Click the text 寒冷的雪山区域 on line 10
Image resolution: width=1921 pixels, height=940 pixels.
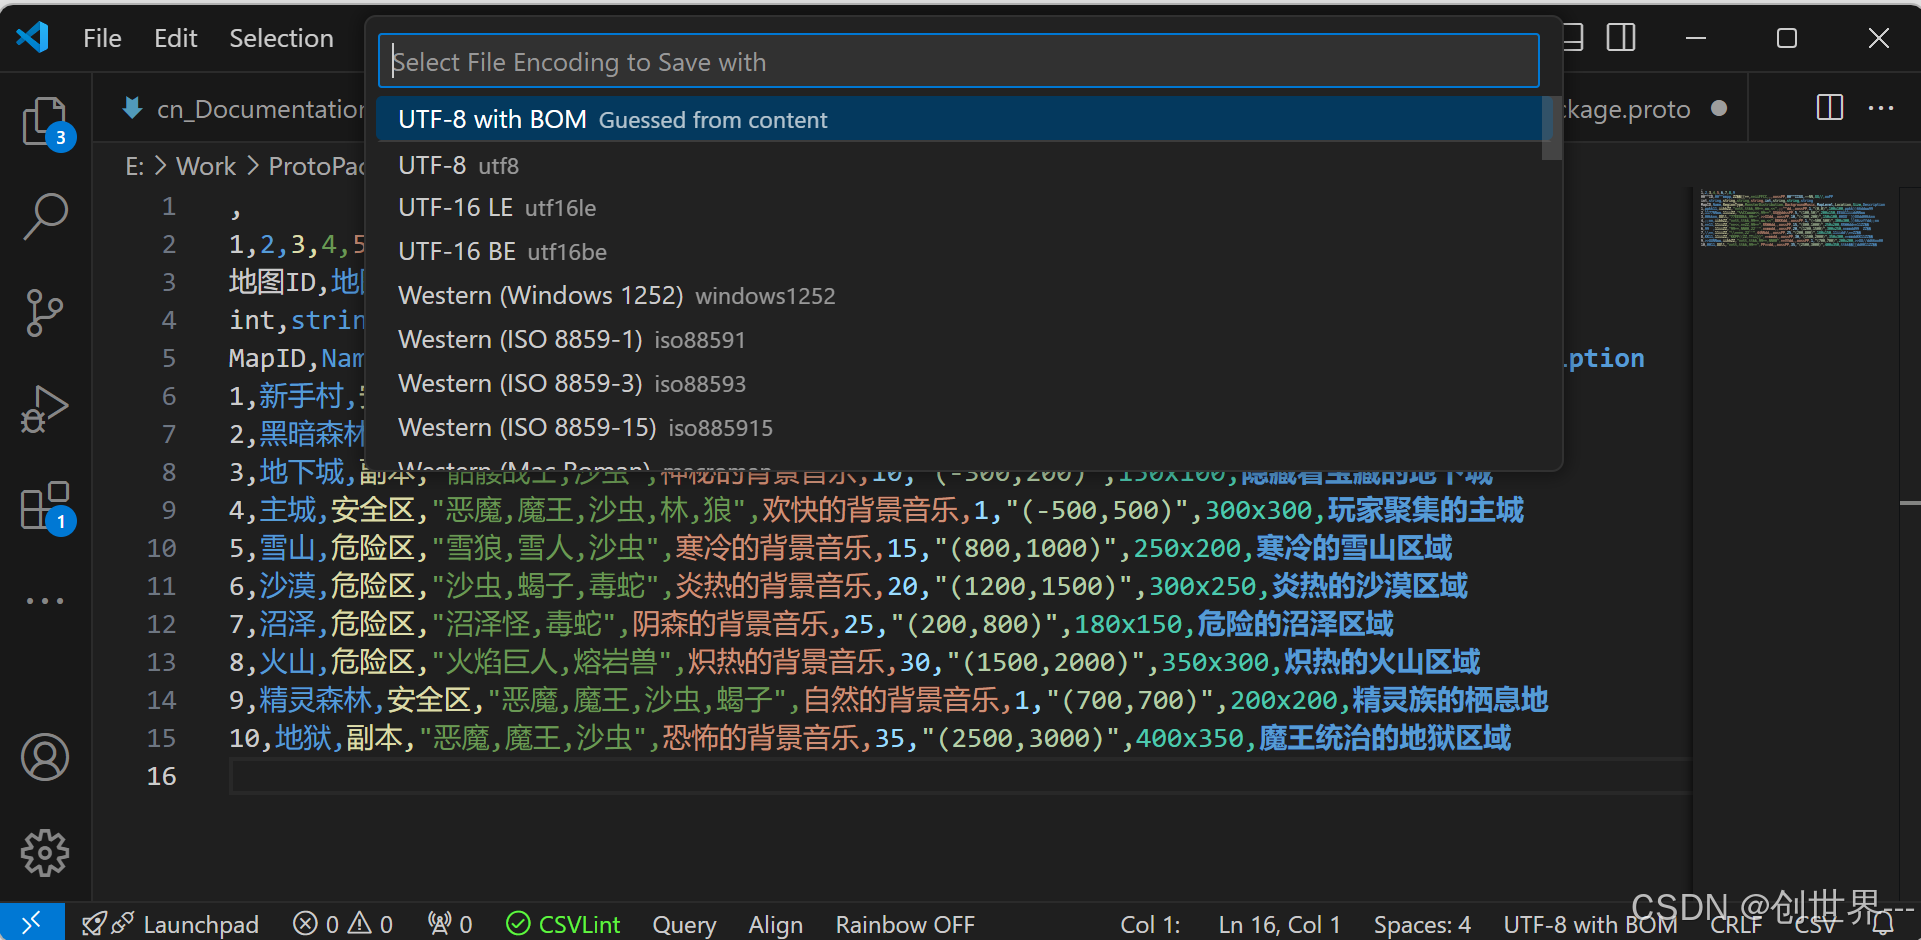click(1353, 548)
